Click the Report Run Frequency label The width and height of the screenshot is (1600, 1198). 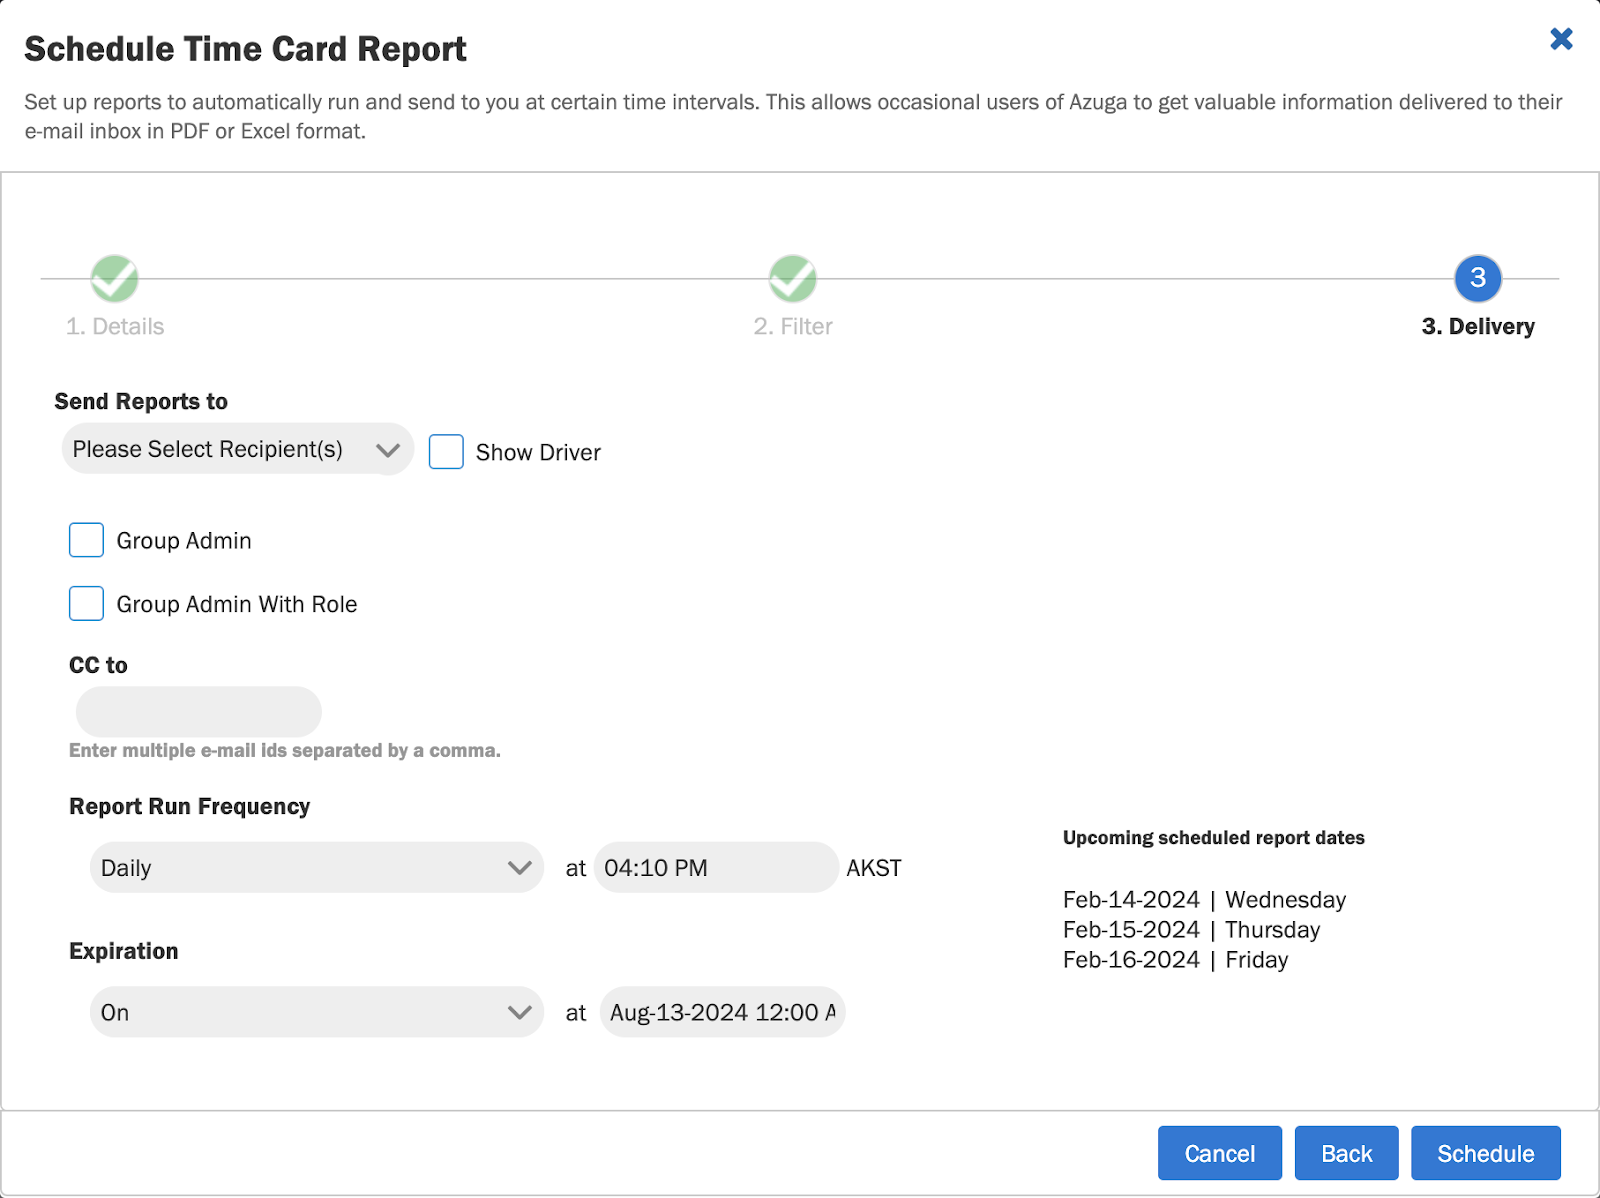(x=189, y=806)
